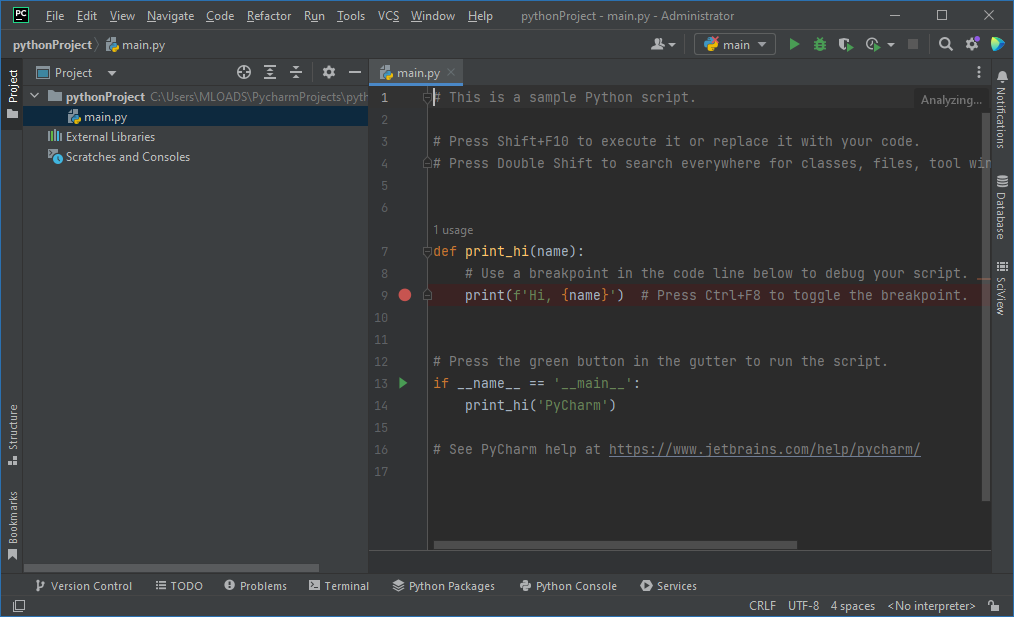Select opened file crosshair icon in Project panel
1014x617 pixels.
244,72
